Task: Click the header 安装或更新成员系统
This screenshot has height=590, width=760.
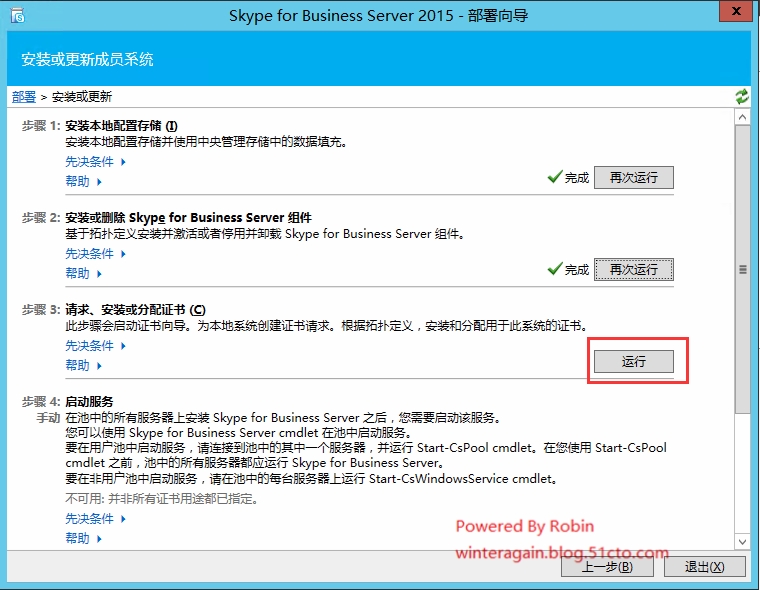Action: (x=87, y=59)
